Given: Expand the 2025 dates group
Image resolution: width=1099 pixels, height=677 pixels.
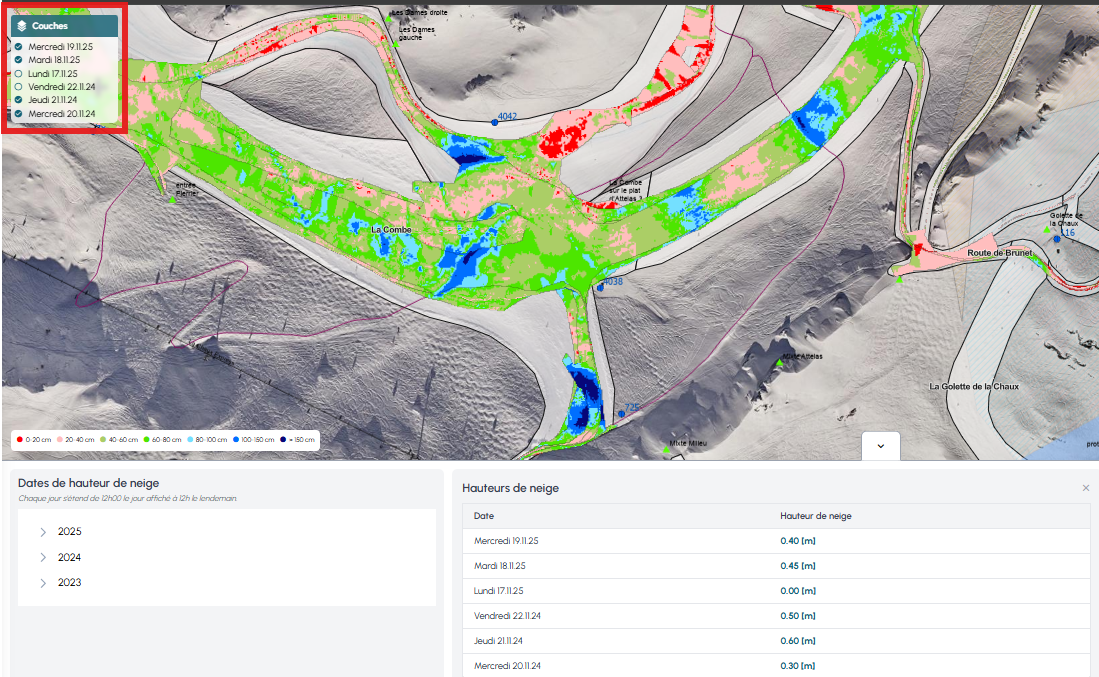Looking at the screenshot, I should [43, 532].
